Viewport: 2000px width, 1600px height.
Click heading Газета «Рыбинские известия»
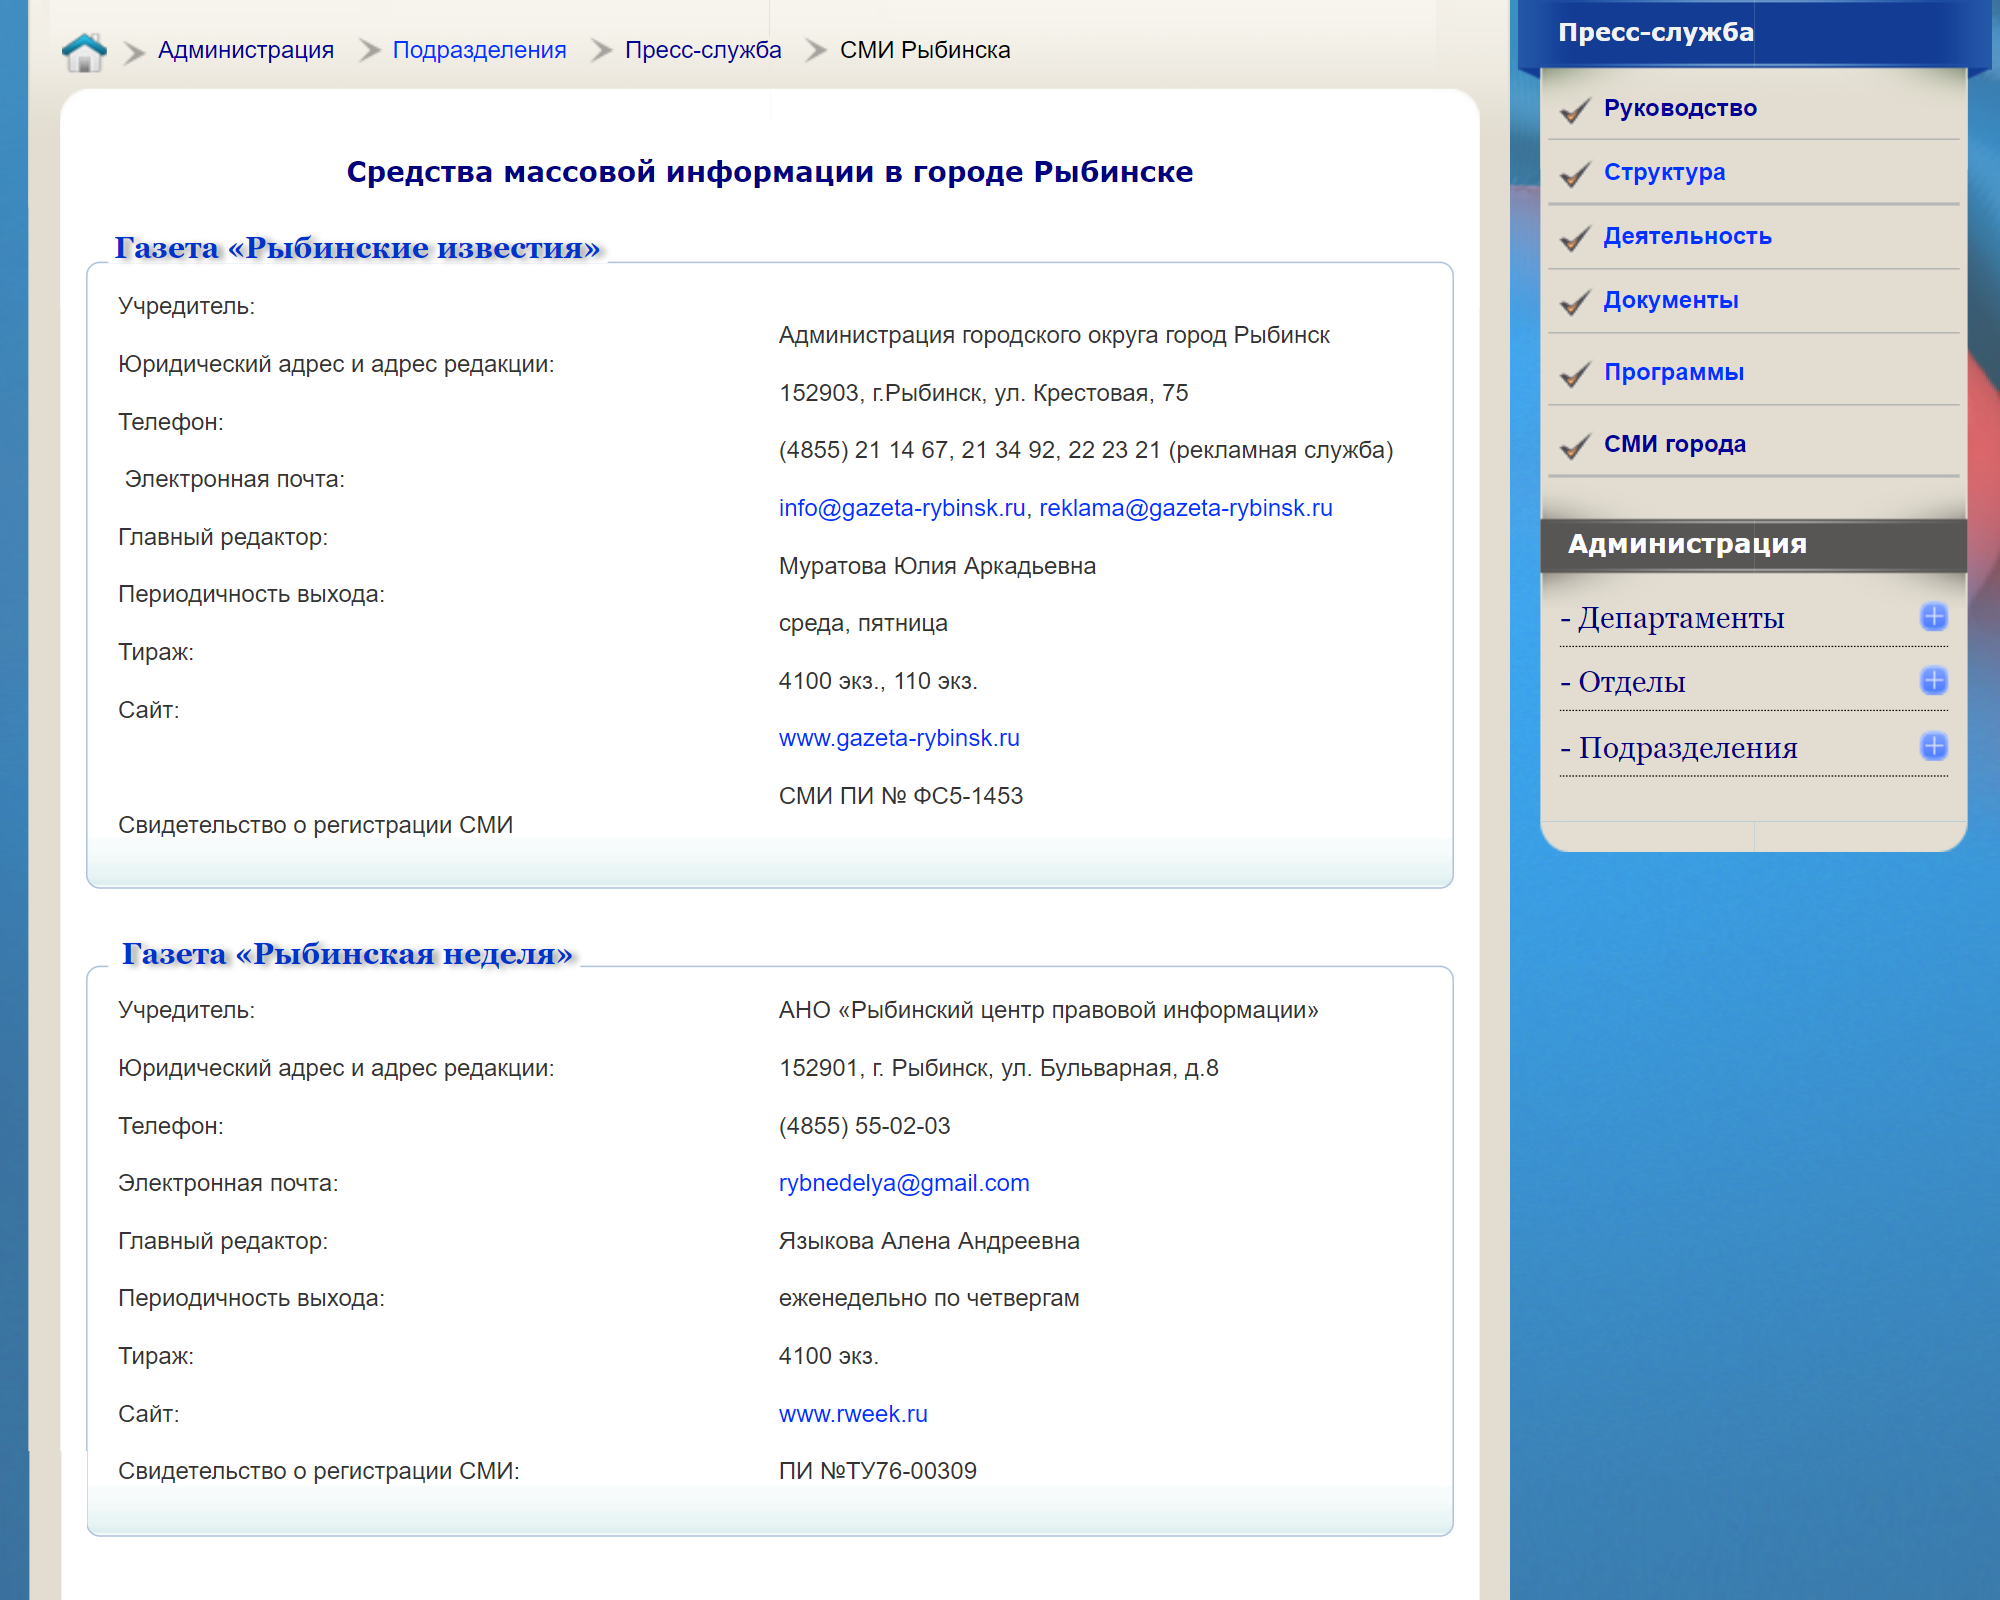(x=358, y=248)
